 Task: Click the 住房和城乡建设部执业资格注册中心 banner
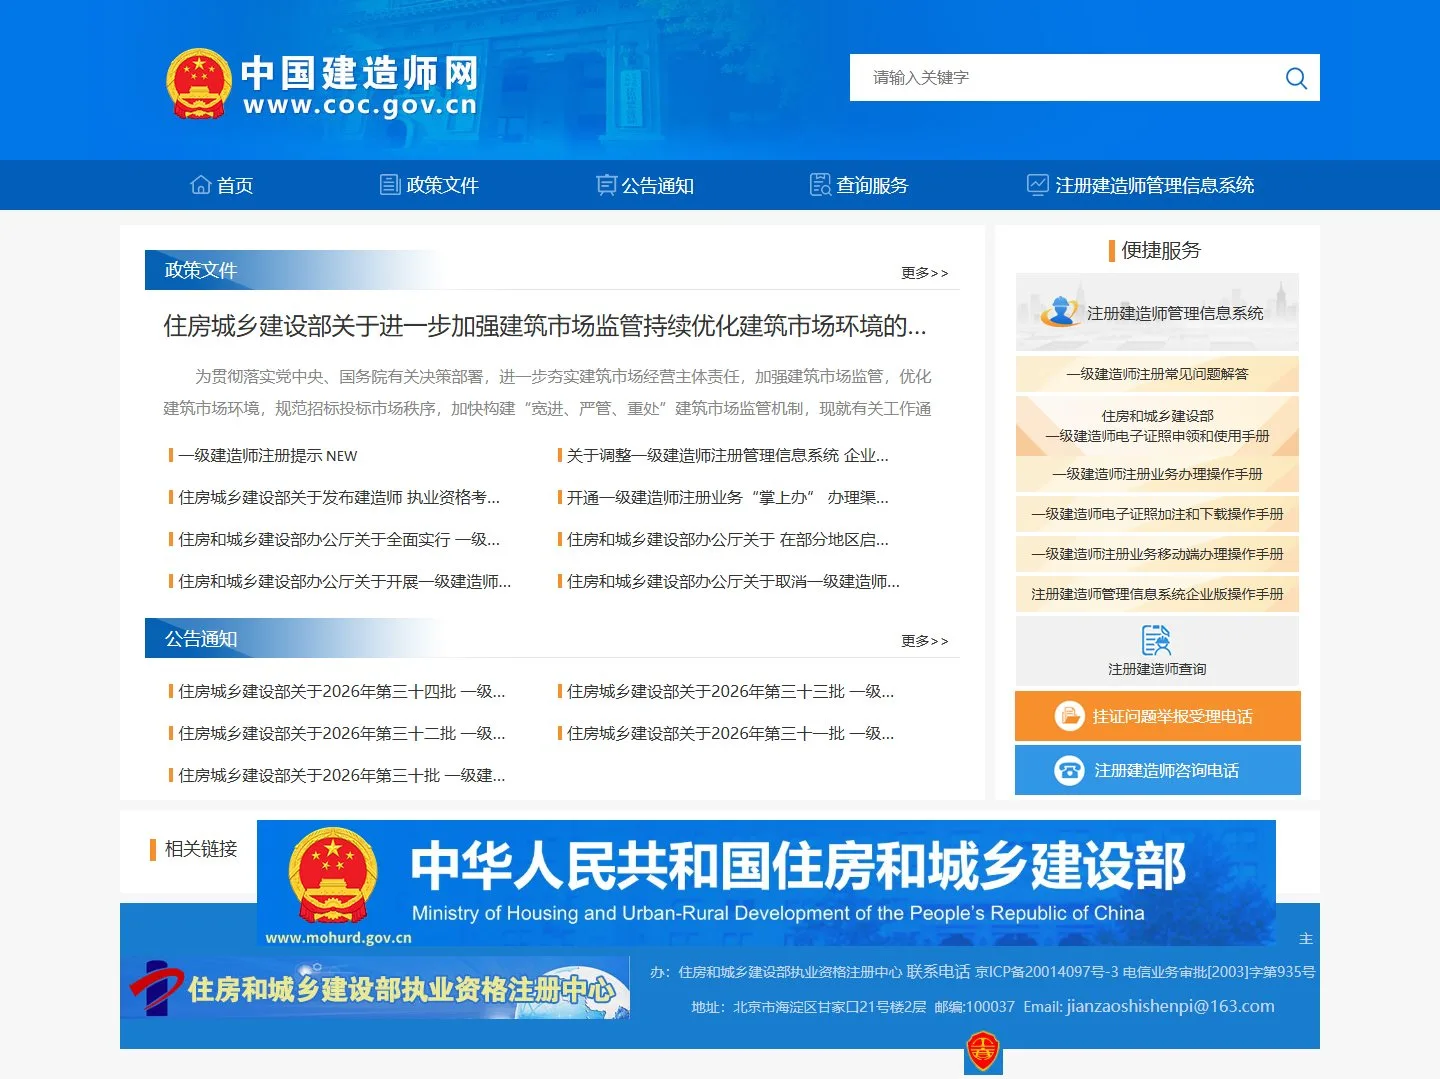pos(375,987)
